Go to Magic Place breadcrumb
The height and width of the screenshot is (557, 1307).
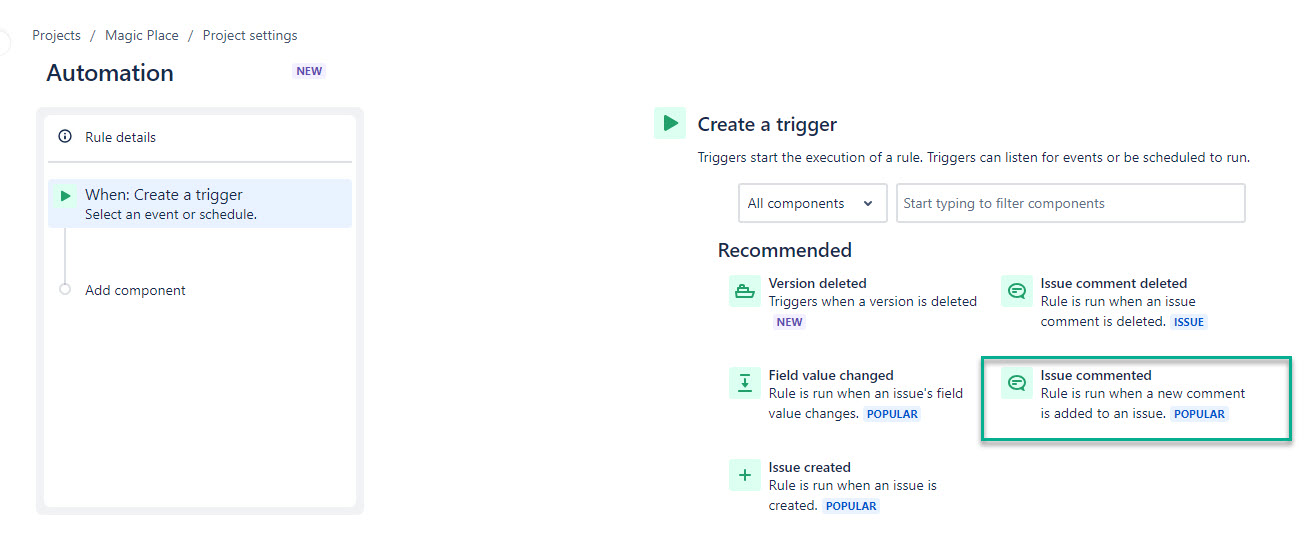(x=142, y=35)
